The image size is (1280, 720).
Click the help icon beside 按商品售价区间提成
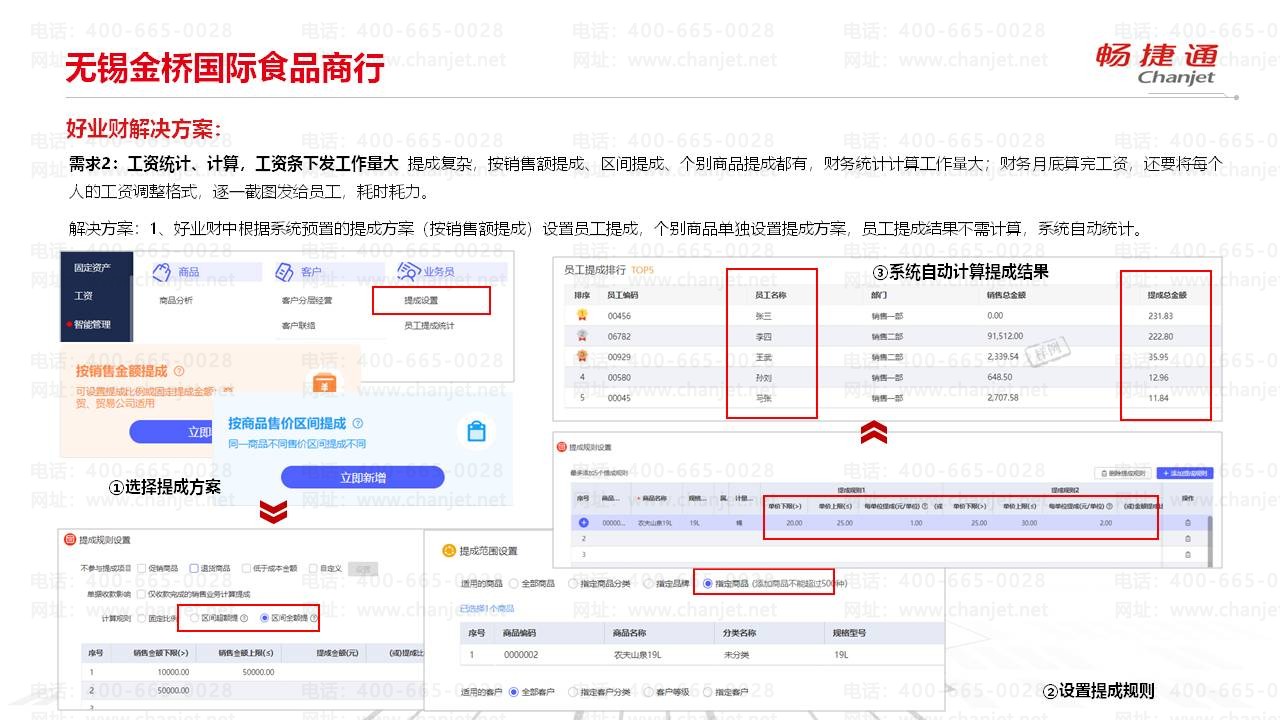pyautogui.click(x=358, y=424)
